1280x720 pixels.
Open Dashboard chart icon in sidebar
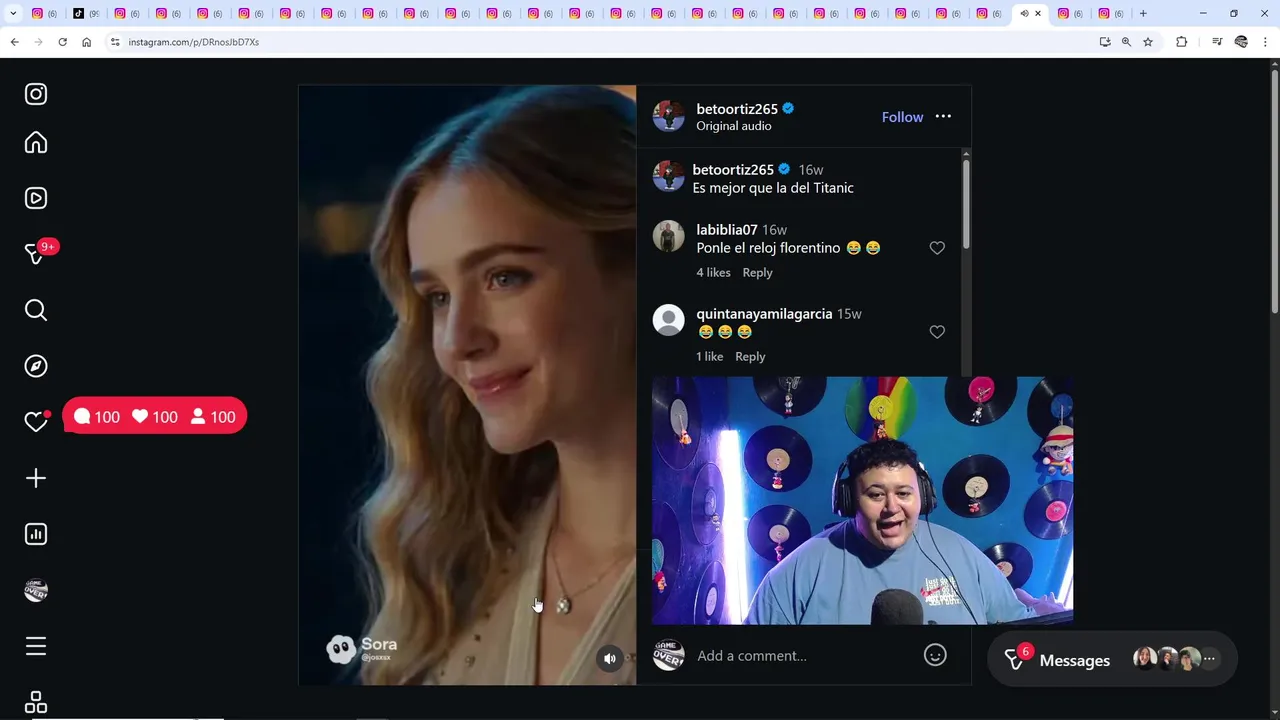point(36,534)
